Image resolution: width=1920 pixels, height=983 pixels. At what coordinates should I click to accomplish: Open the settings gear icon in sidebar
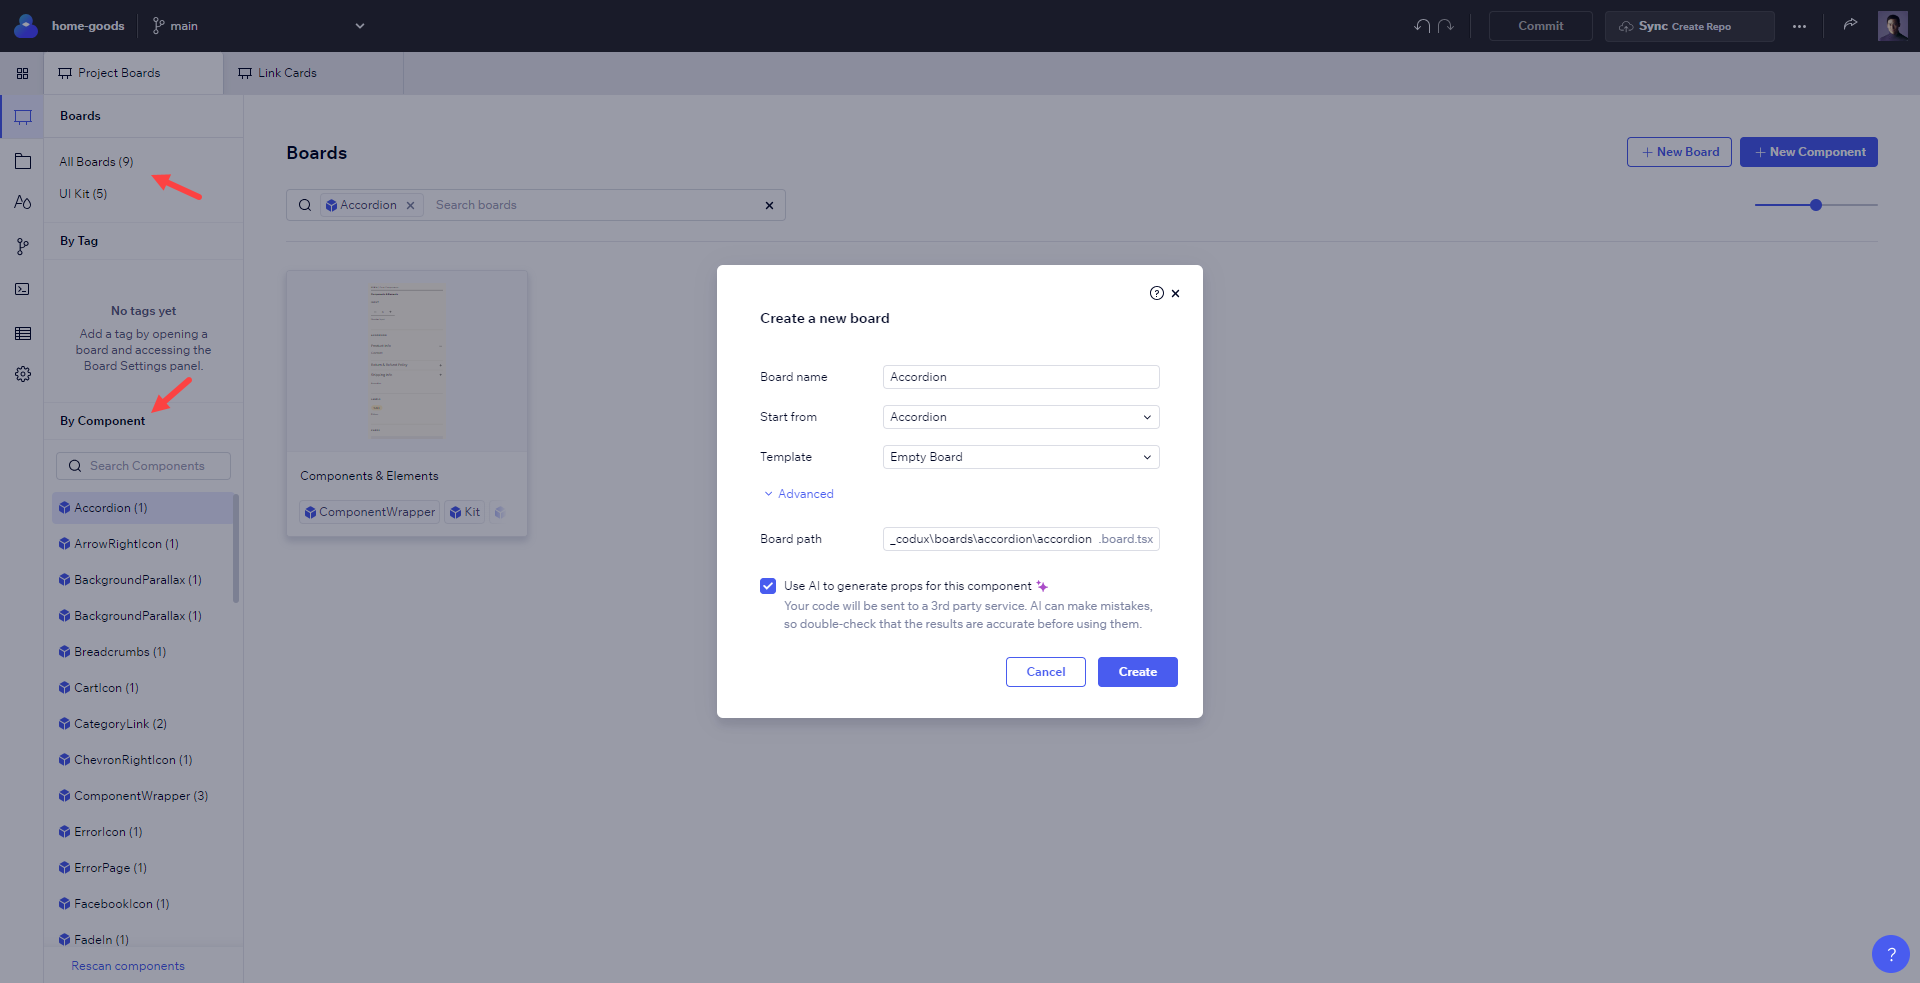(x=22, y=374)
